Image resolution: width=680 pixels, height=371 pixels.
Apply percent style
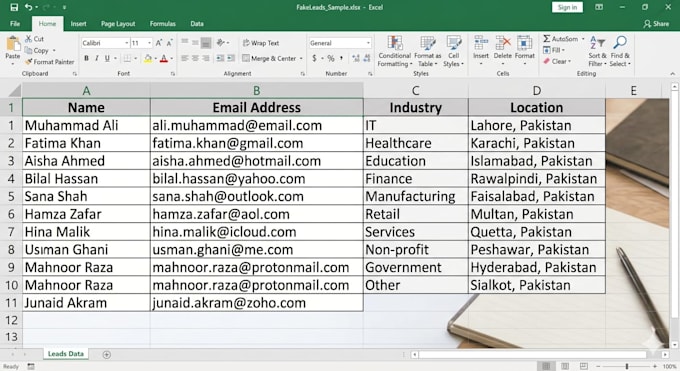pos(330,58)
